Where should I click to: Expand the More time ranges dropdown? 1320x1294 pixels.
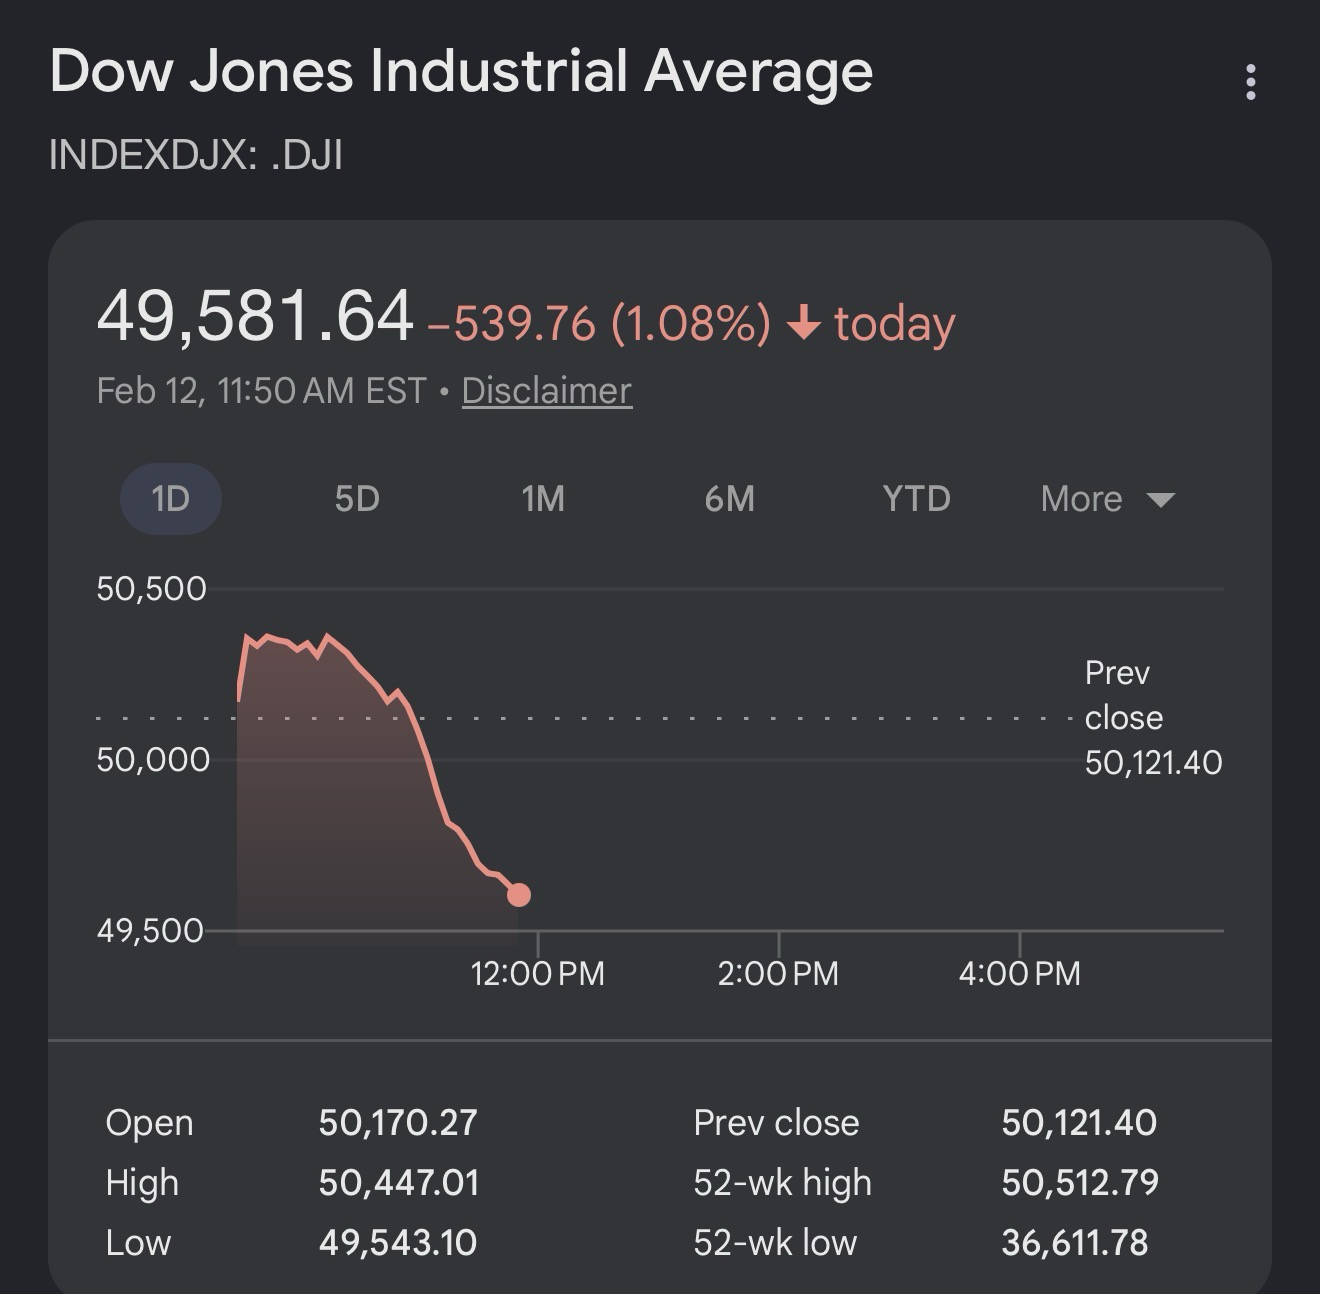click(x=1107, y=498)
